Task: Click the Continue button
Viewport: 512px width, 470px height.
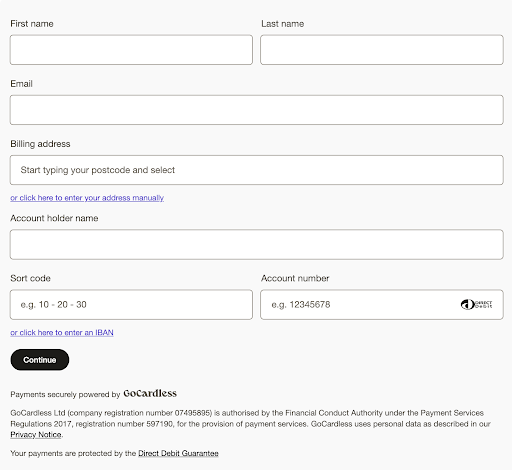Action: pyautogui.click(x=40, y=360)
